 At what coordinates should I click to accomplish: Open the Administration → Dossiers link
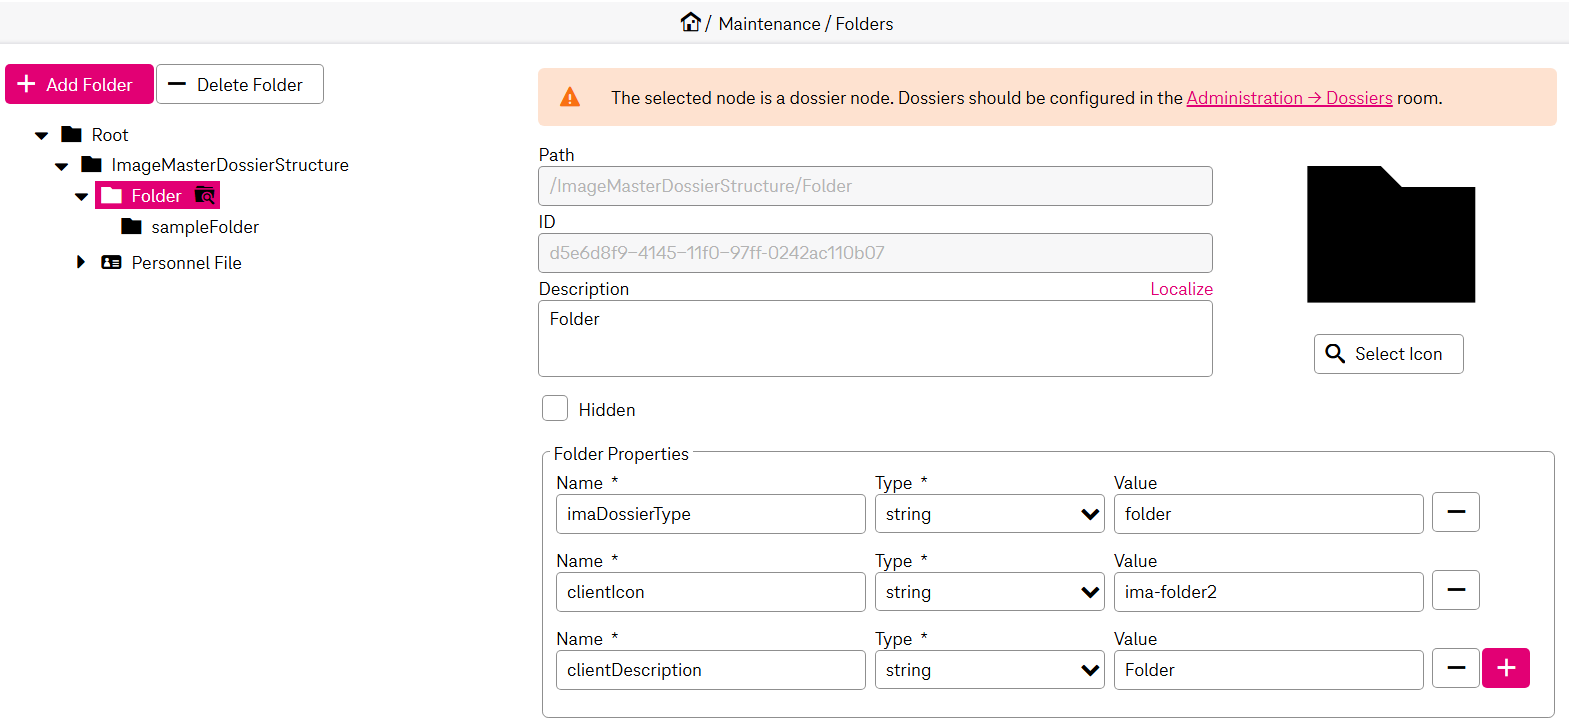click(x=1289, y=98)
